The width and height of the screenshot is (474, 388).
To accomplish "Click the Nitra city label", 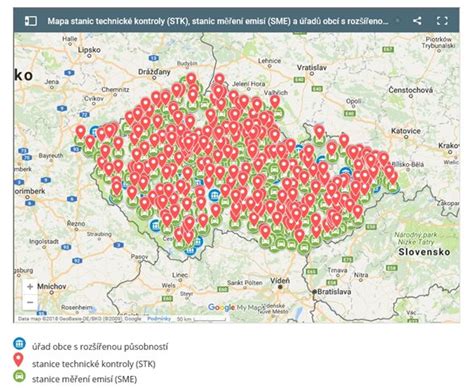I will point(361,275).
